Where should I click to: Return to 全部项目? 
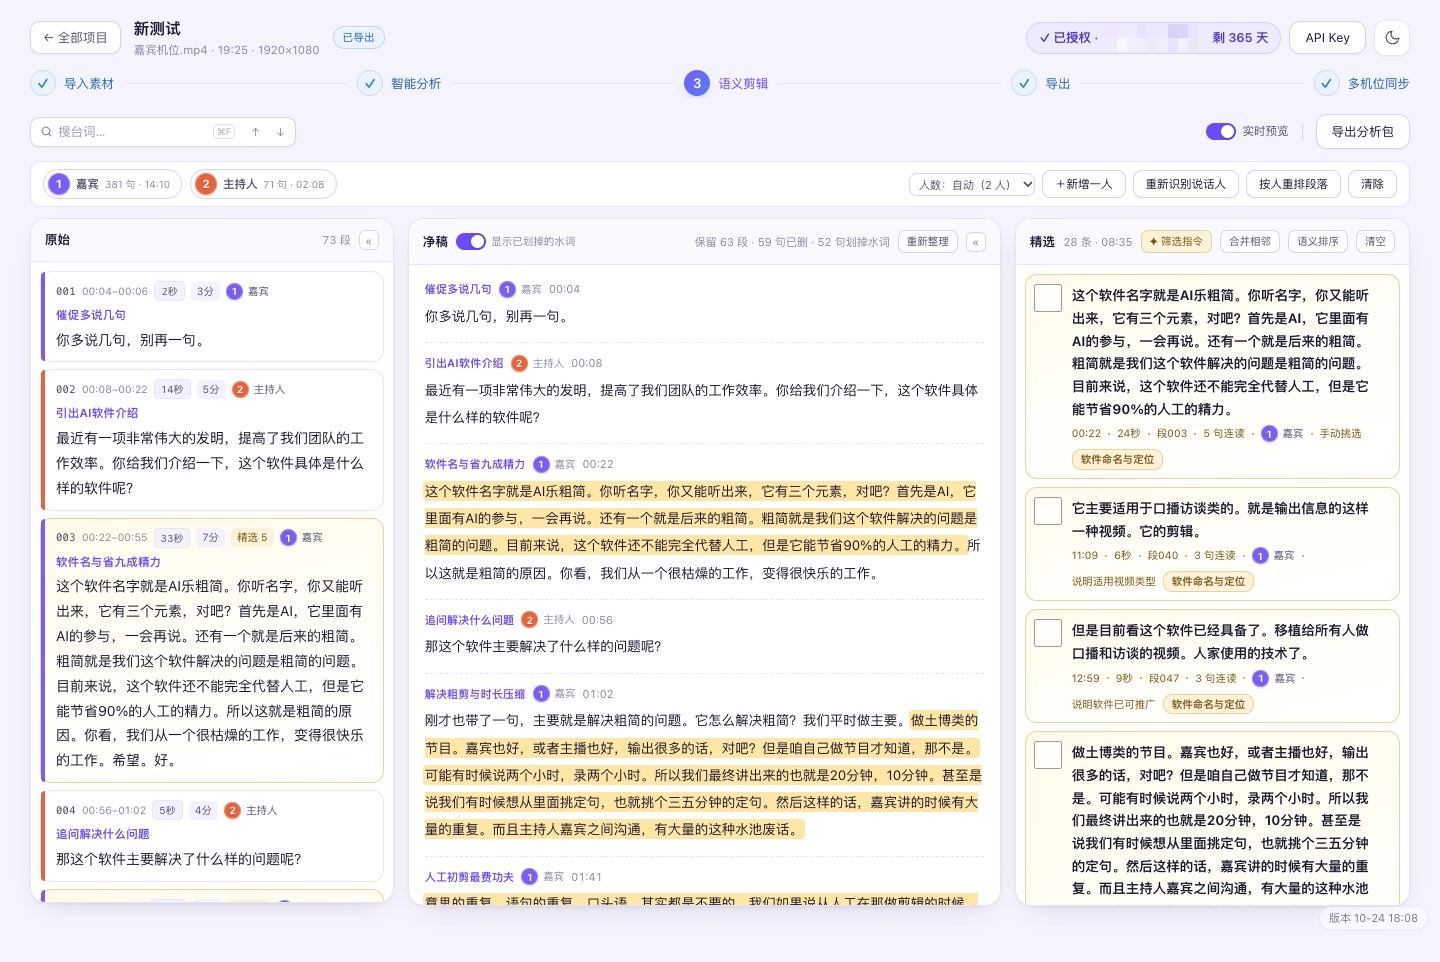75,38
